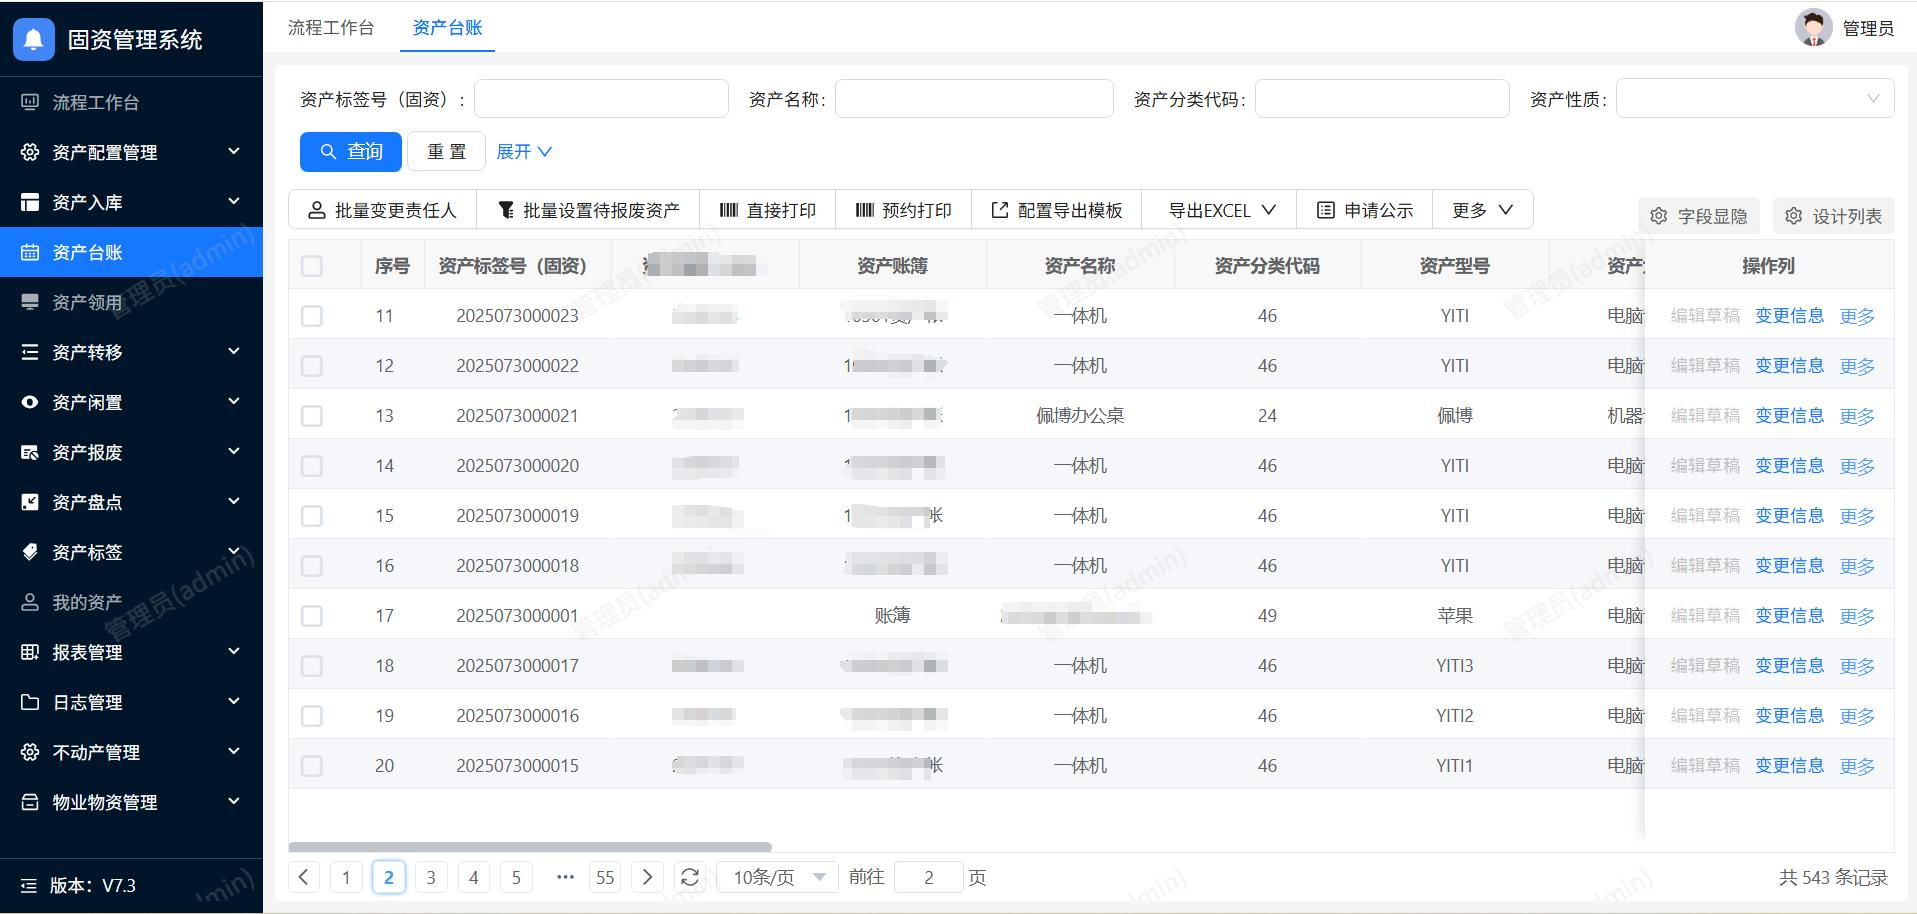
Task: Open the toolbar 更多 dropdown
Action: (1482, 210)
